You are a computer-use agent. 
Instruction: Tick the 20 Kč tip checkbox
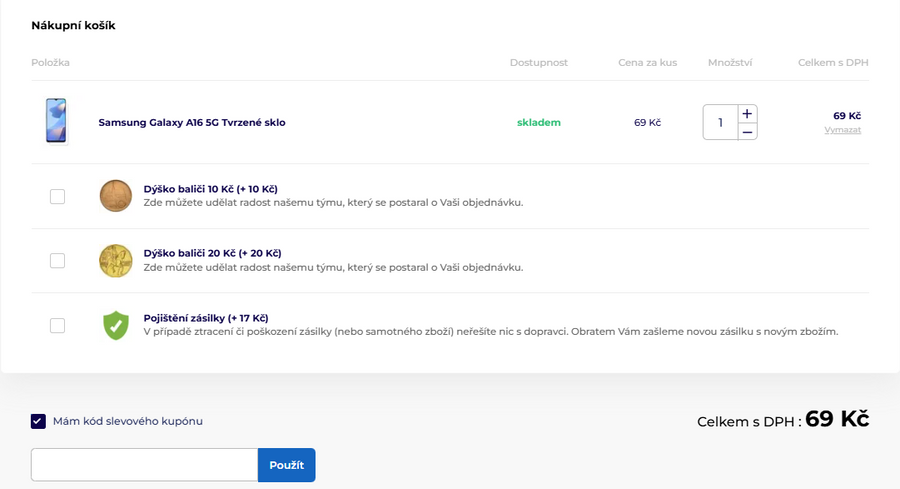tap(57, 260)
